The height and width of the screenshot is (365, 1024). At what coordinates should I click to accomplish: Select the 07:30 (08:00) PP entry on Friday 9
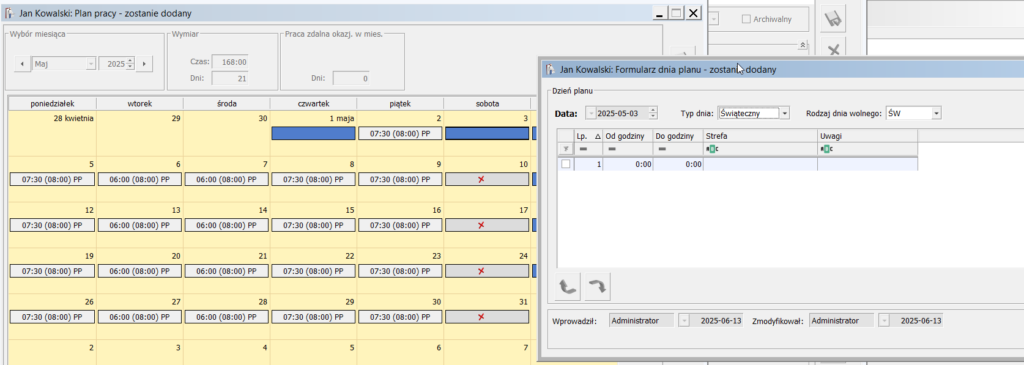[x=400, y=179]
